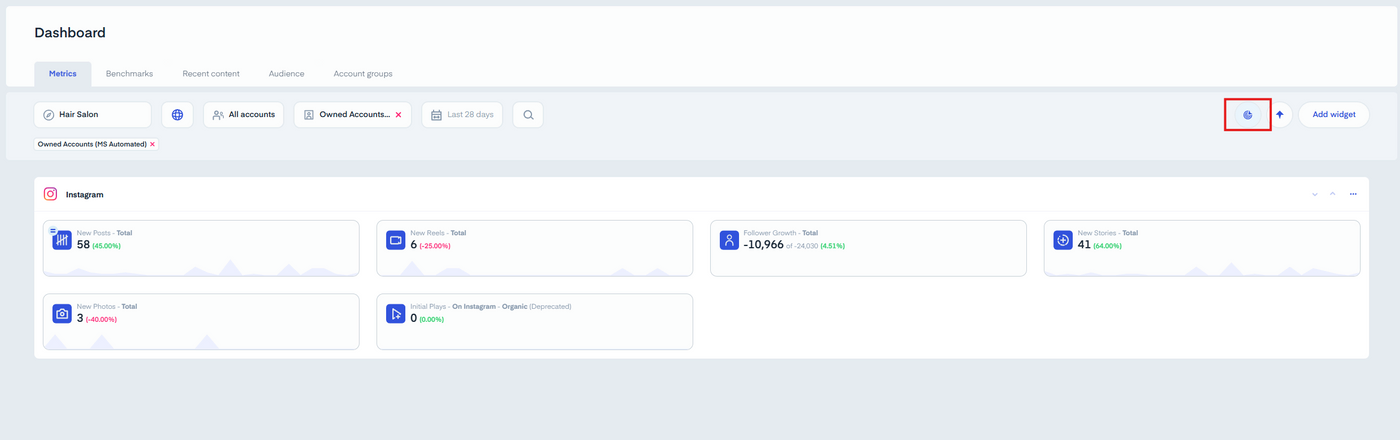Click the (-25.00%) change on New Reels
This screenshot has height=440, width=1400.
[x=435, y=246]
